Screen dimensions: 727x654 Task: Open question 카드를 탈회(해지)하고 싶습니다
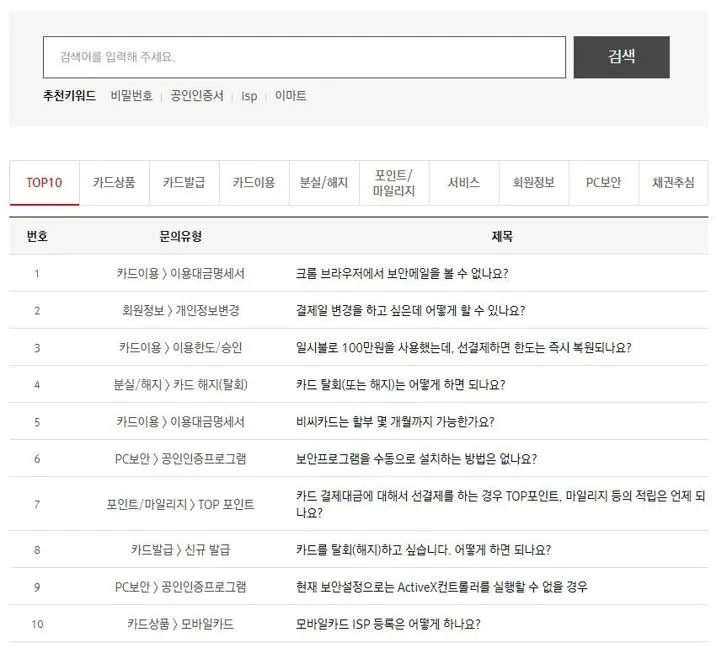coord(423,550)
